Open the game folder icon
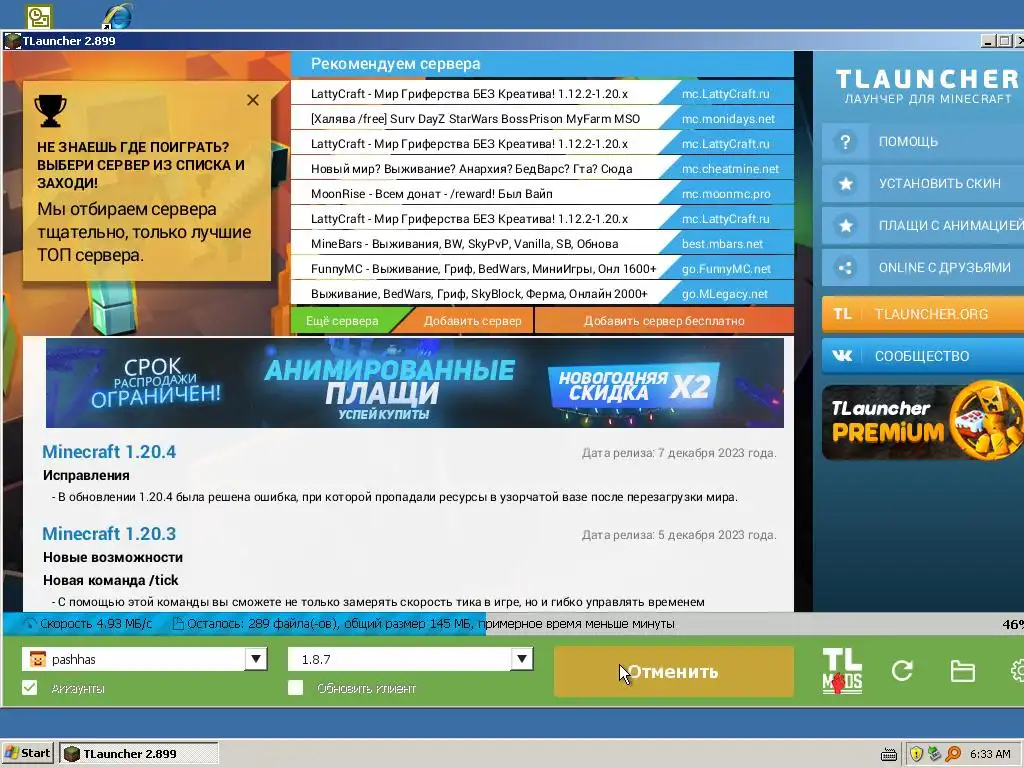 click(x=963, y=671)
